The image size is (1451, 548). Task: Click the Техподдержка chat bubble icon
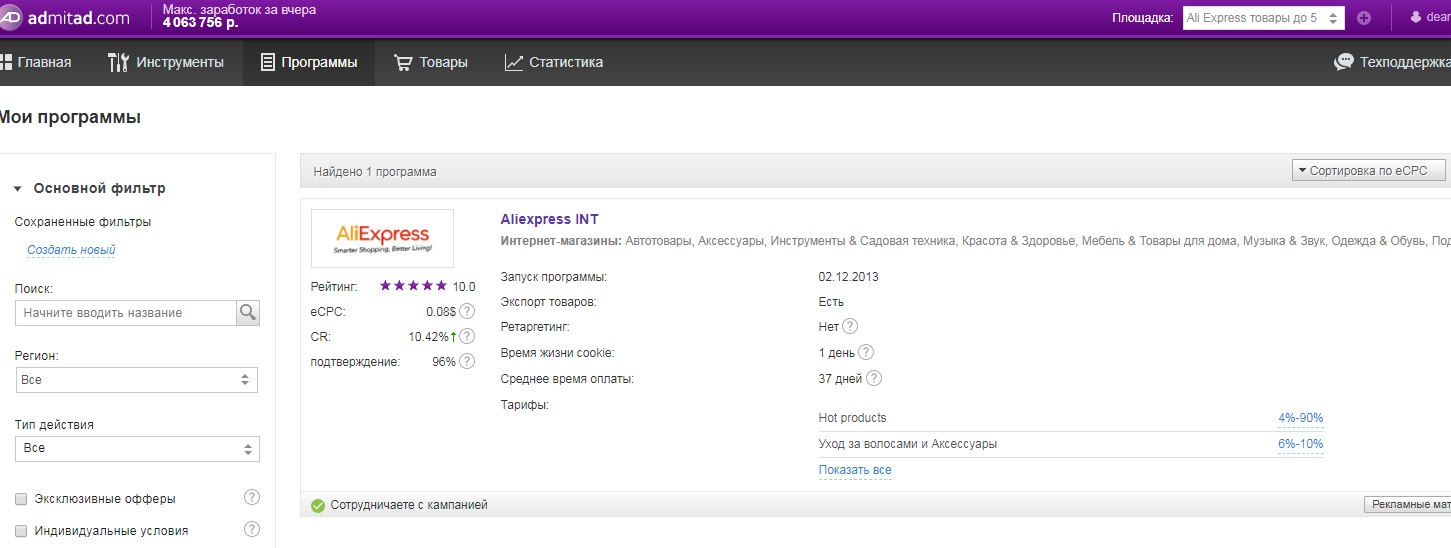[1344, 62]
